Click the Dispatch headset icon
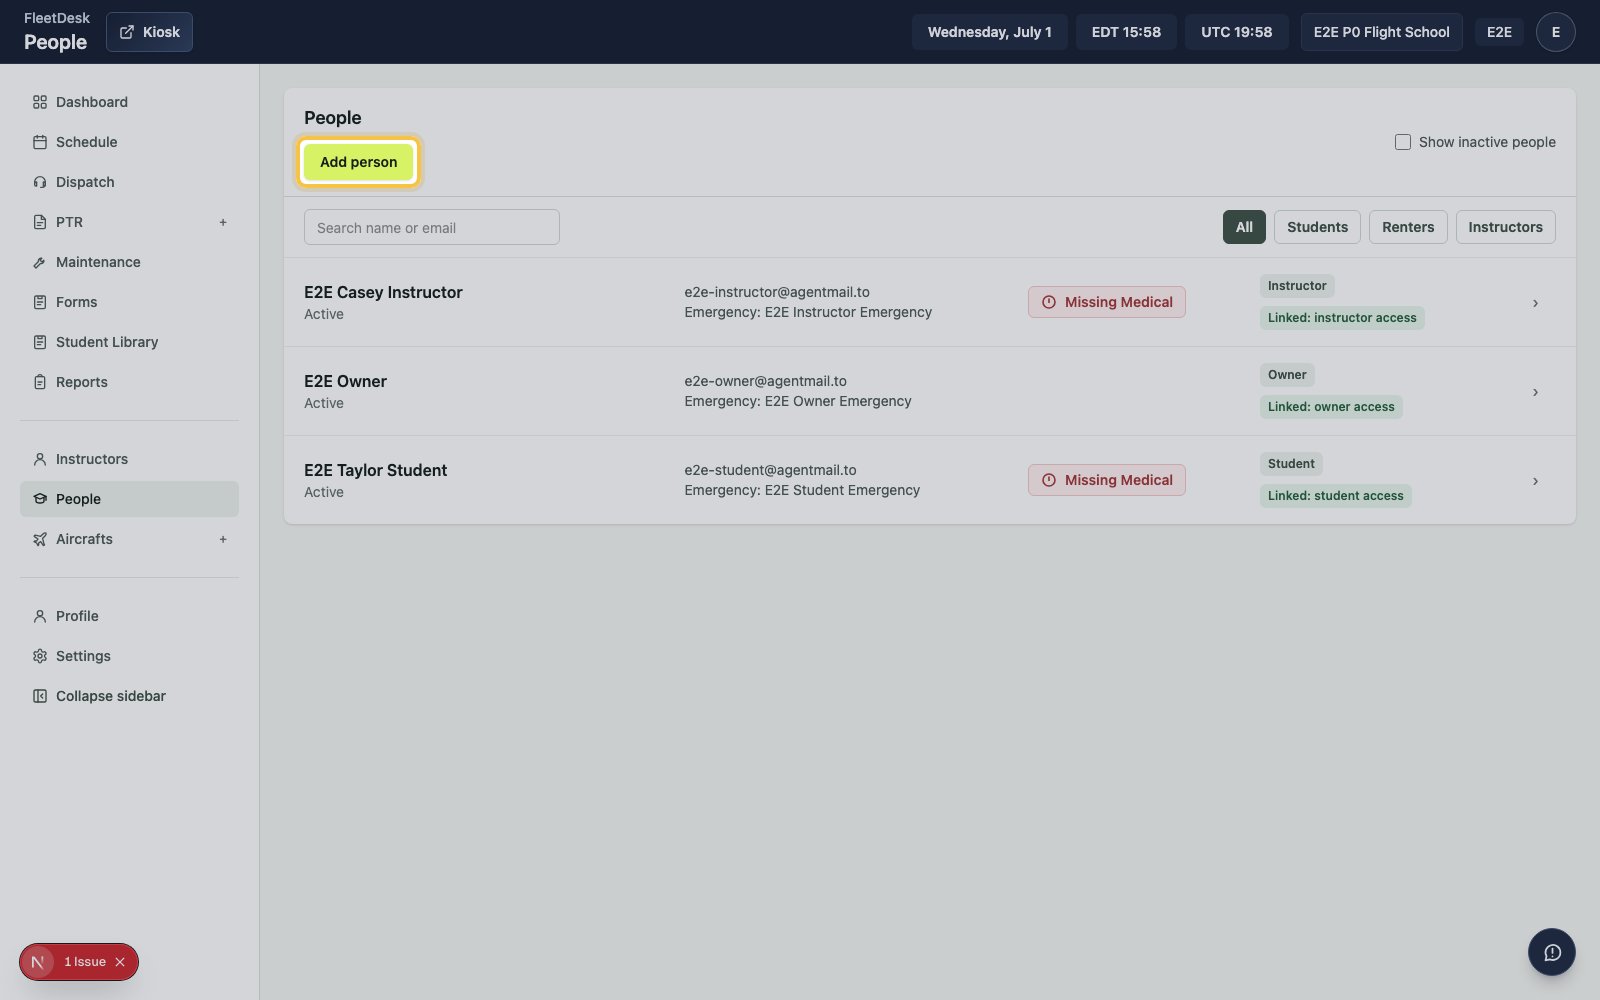The width and height of the screenshot is (1600, 1000). click(x=40, y=182)
